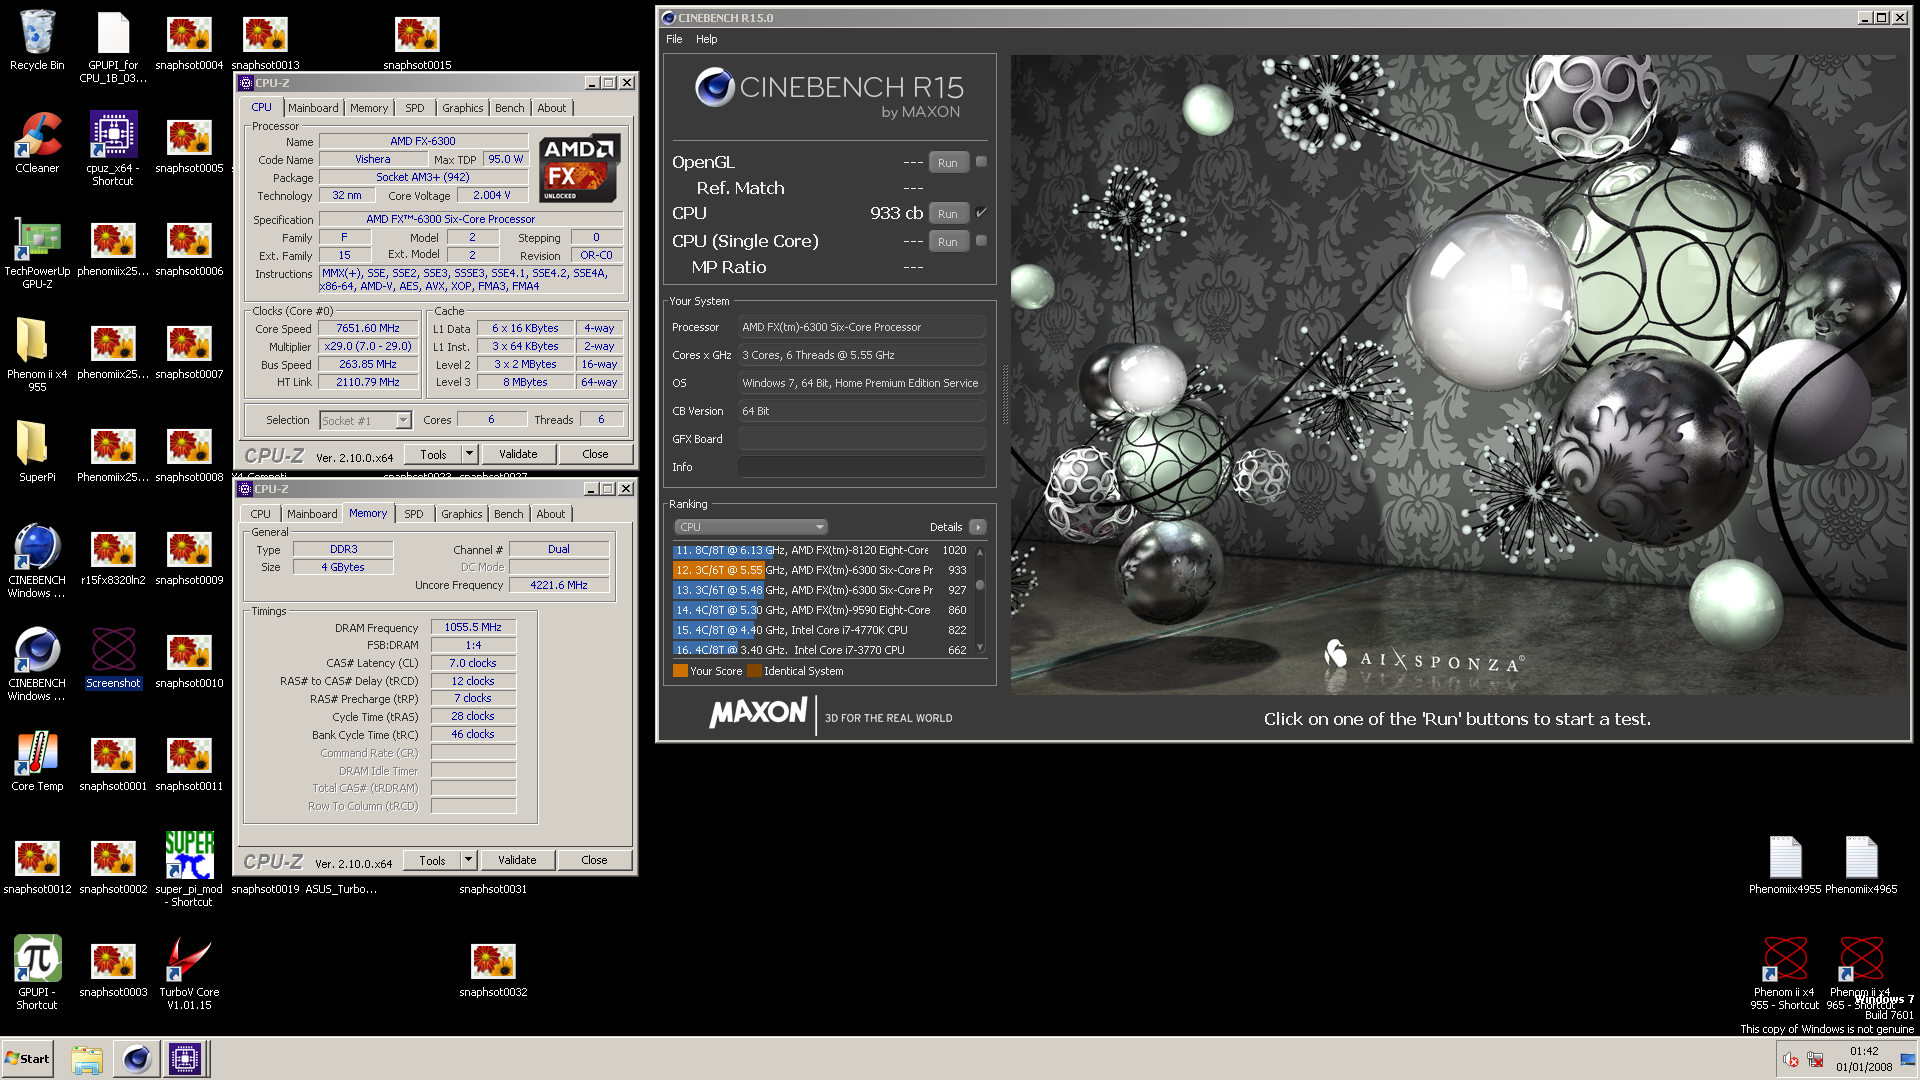Run the OpenGL benchmark
1920x1080 pixels.
pyautogui.click(x=948, y=162)
